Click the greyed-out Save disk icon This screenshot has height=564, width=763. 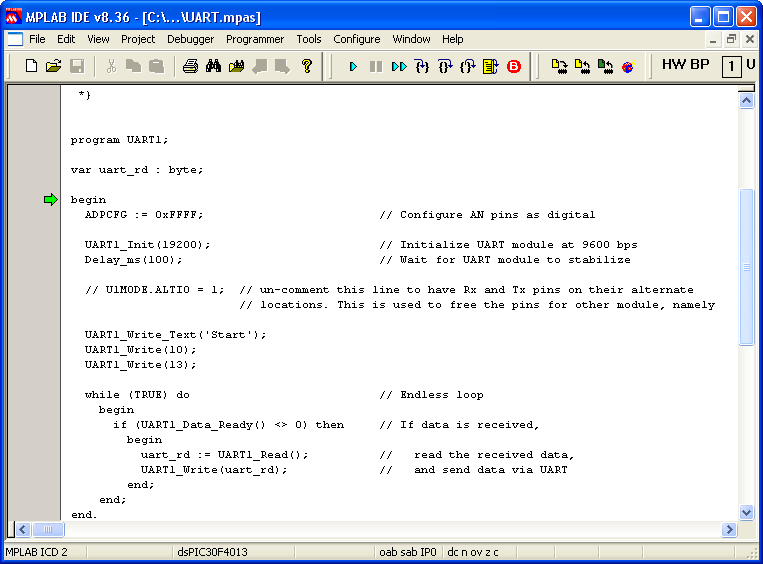tap(77, 66)
